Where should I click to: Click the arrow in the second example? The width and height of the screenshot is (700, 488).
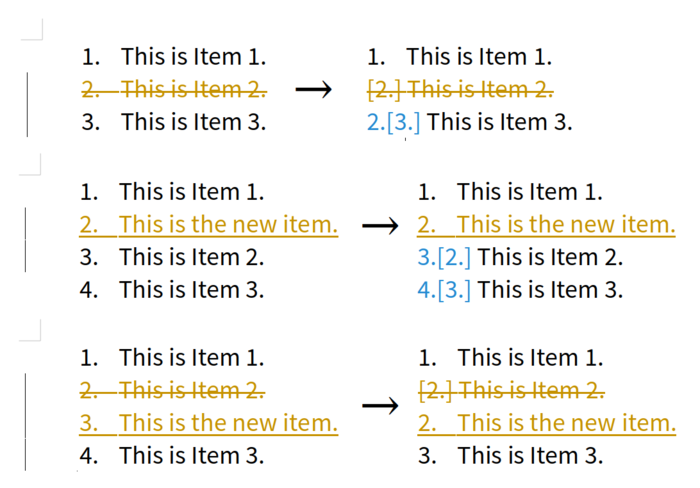[379, 225]
